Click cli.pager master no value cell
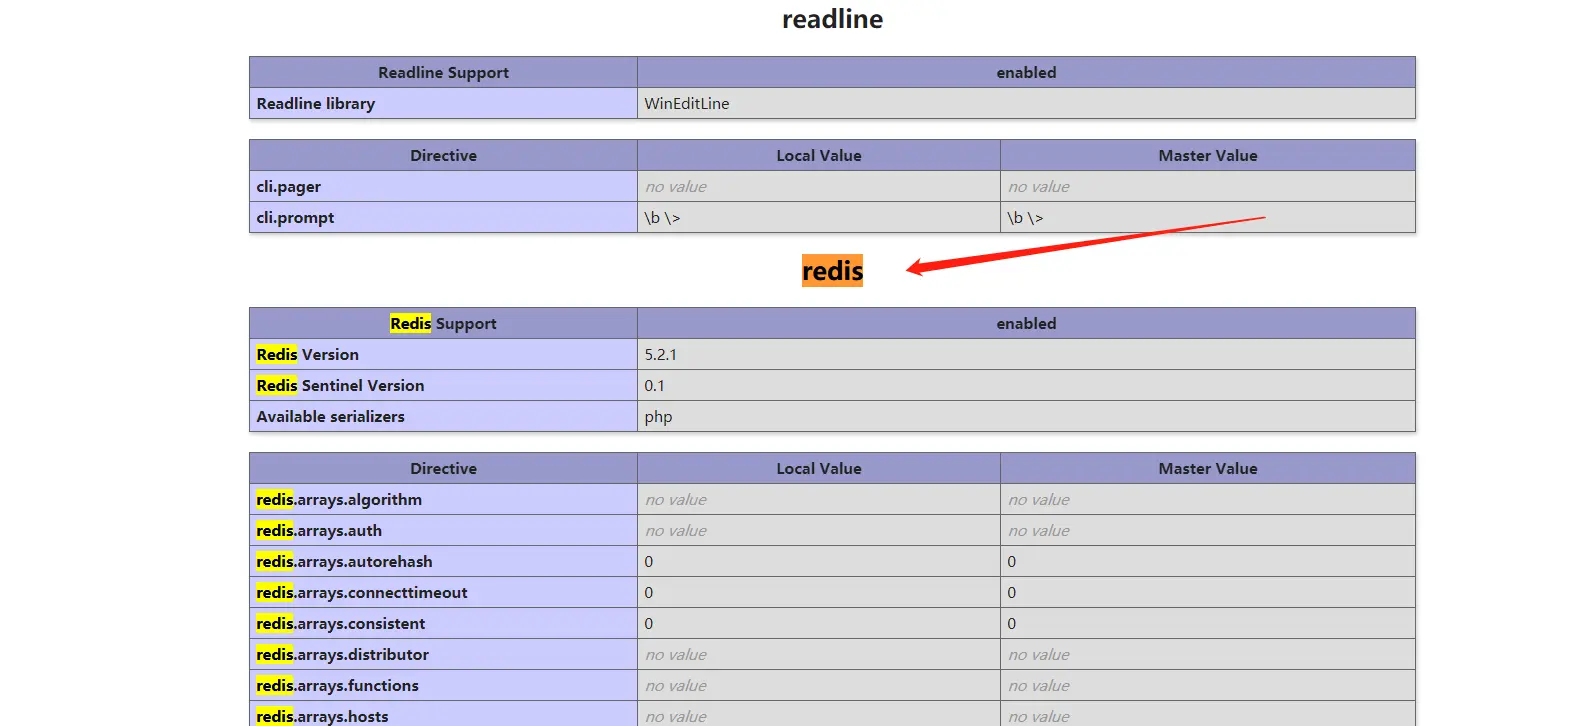This screenshot has width=1590, height=726. 1207,186
